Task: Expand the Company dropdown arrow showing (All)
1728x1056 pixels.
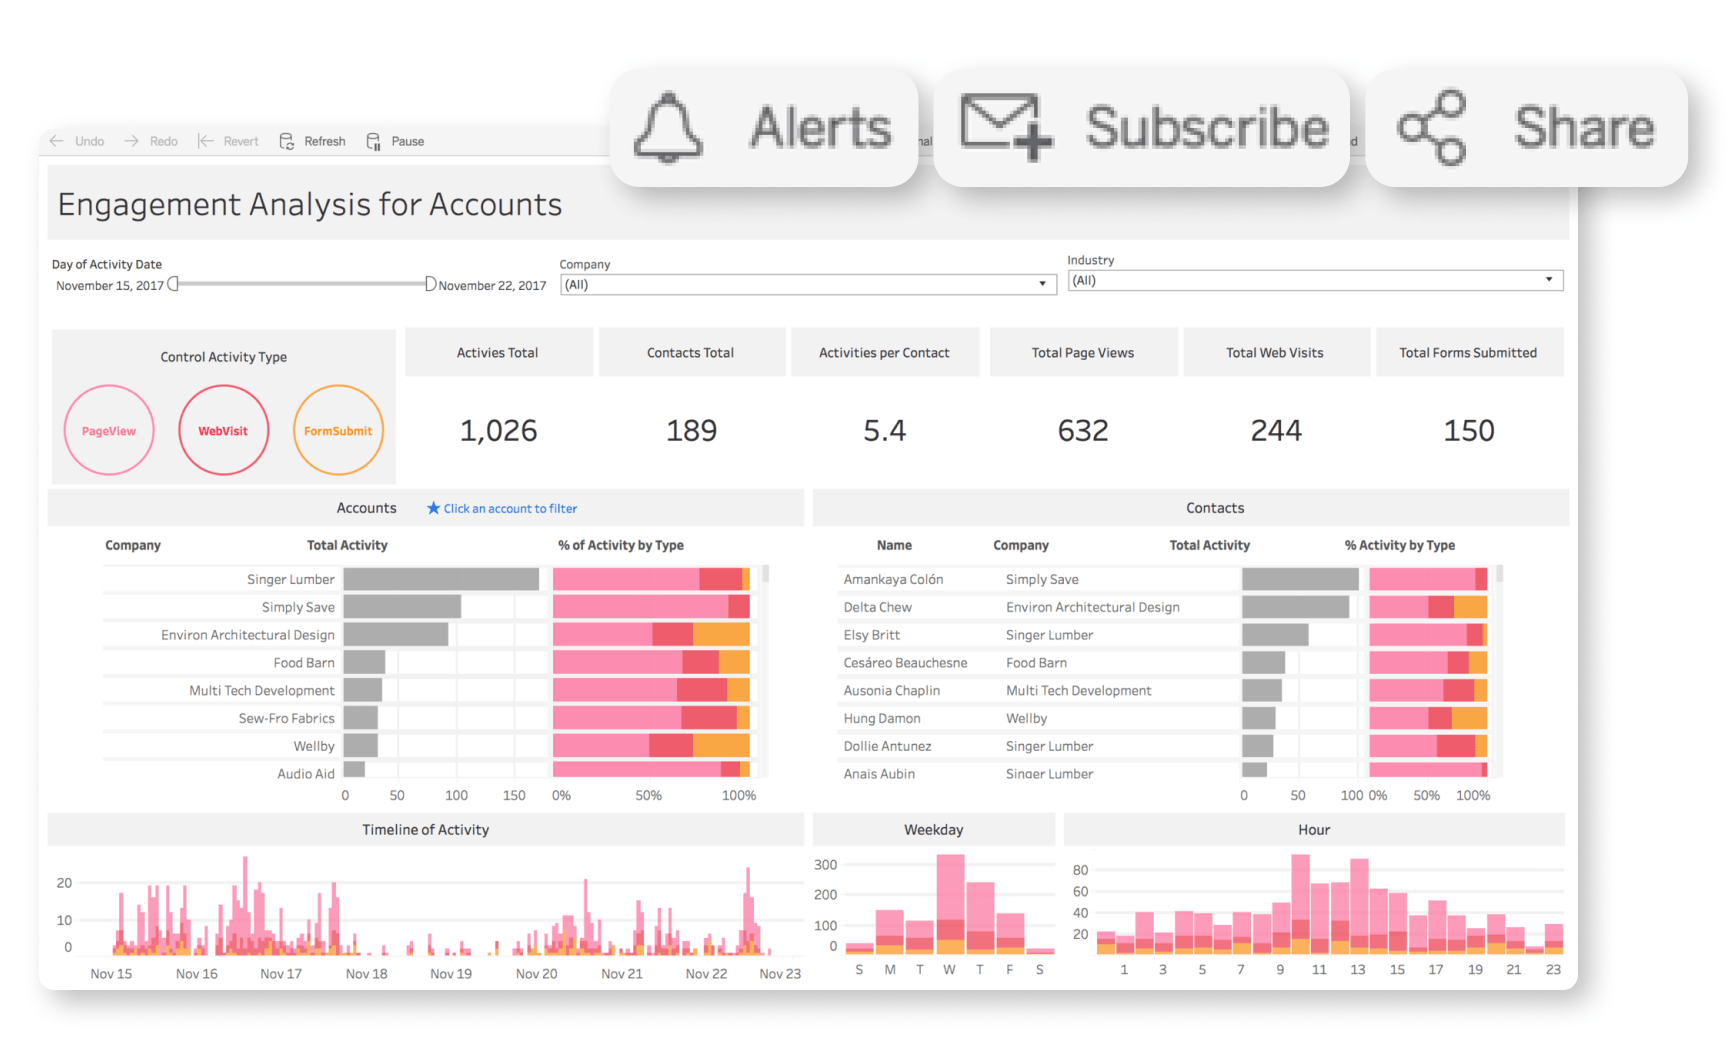Action: pyautogui.click(x=1040, y=284)
